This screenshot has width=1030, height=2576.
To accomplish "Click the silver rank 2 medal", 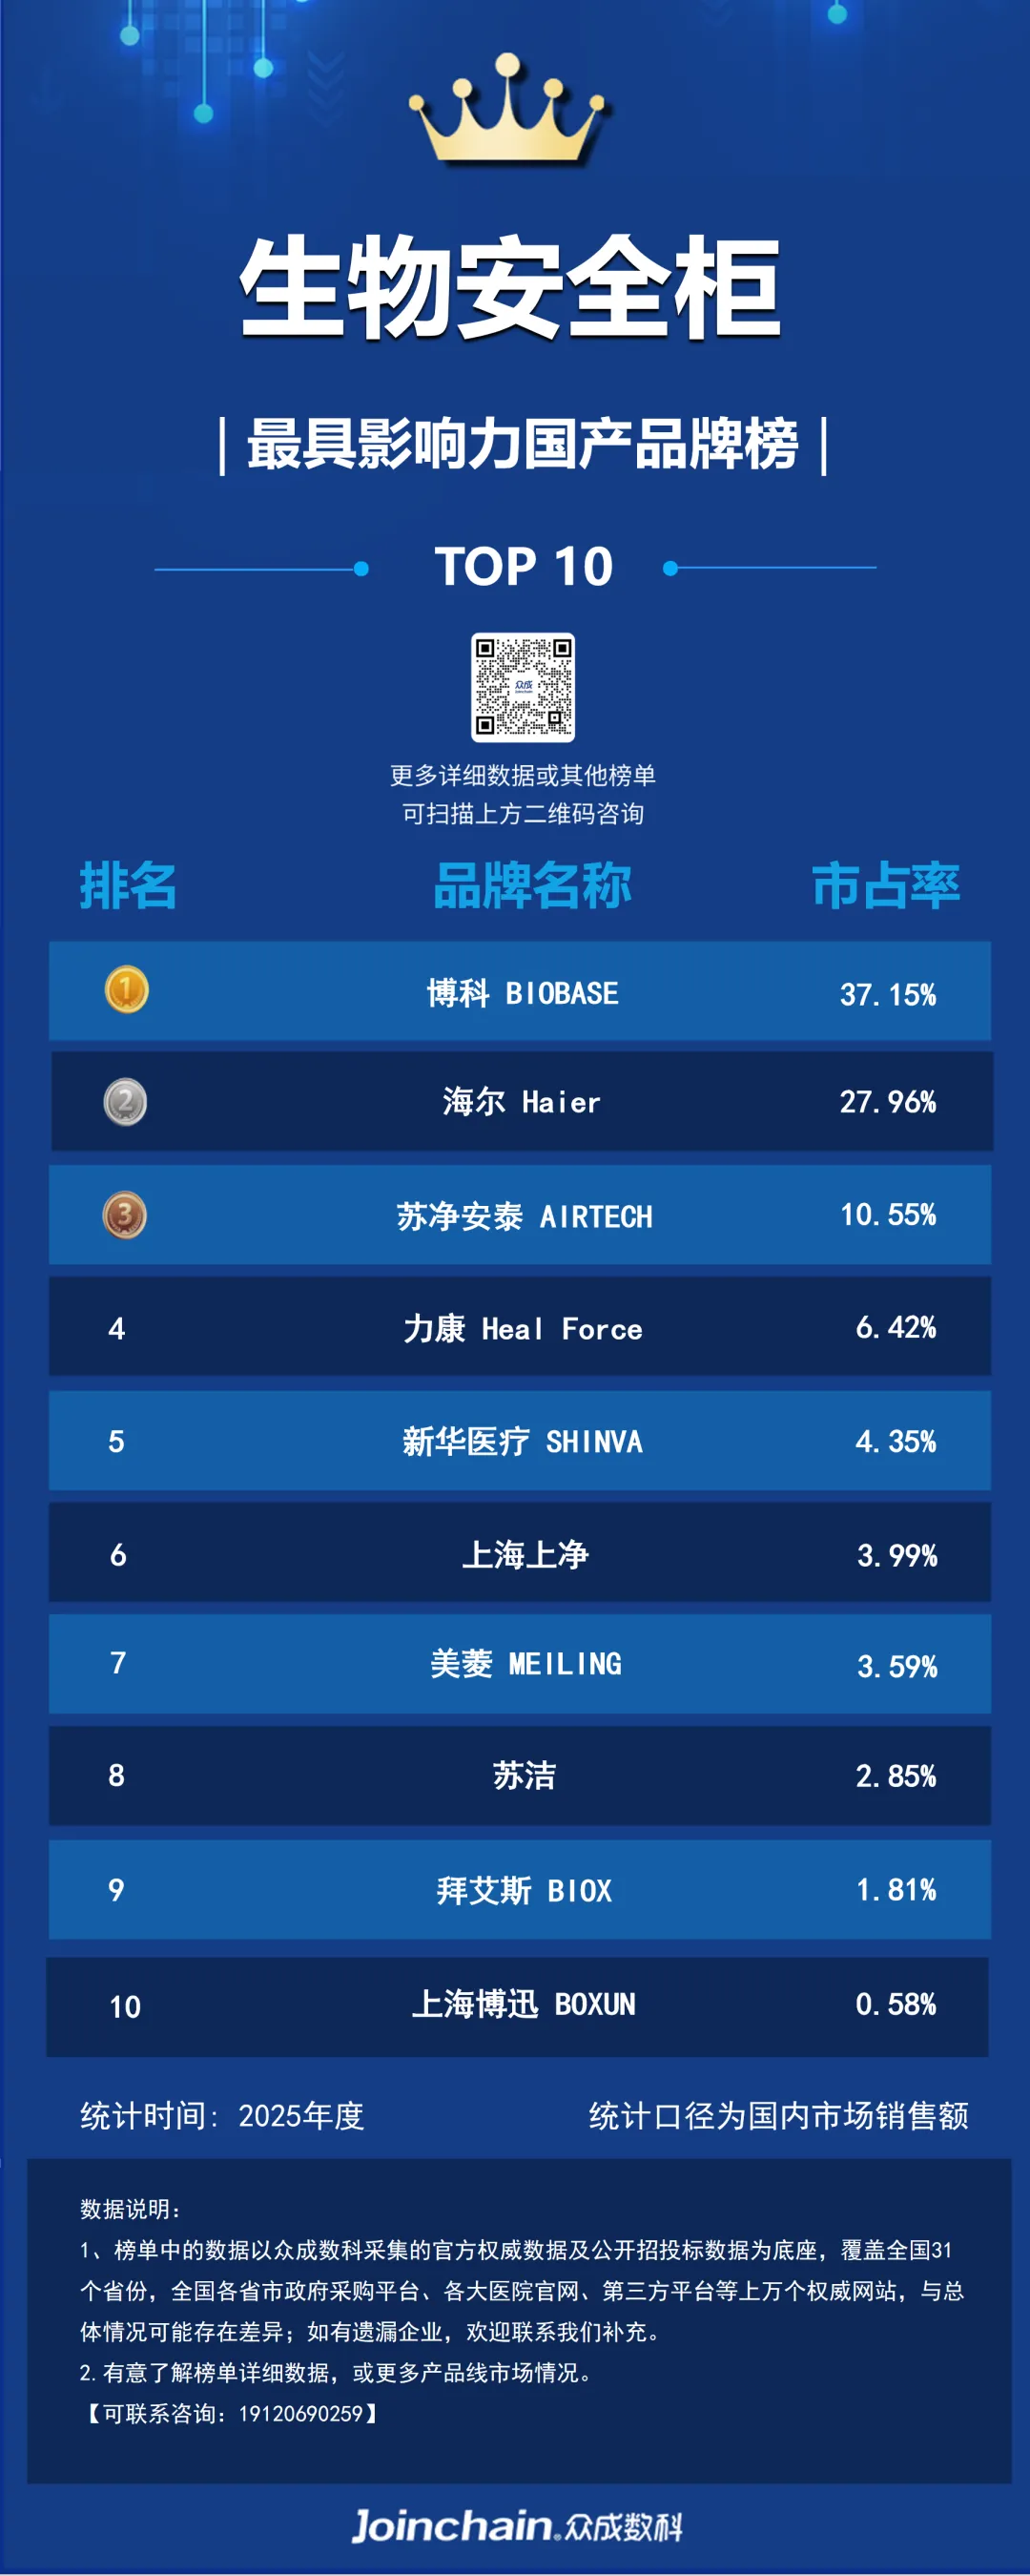I will (x=125, y=1102).
